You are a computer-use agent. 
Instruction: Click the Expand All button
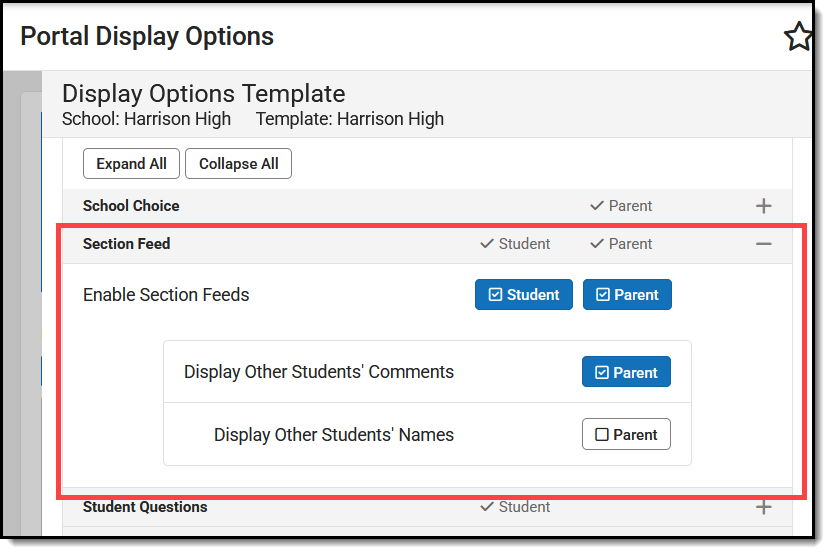pos(131,164)
